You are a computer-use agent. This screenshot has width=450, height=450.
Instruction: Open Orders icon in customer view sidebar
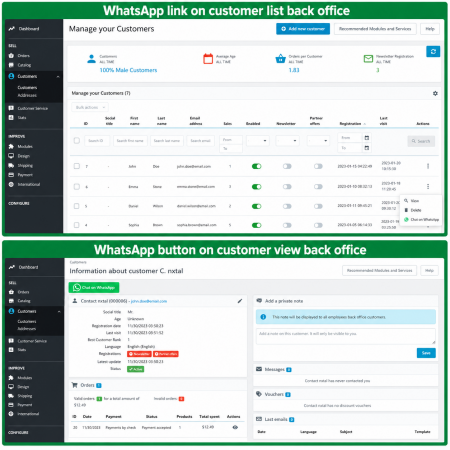(11, 292)
